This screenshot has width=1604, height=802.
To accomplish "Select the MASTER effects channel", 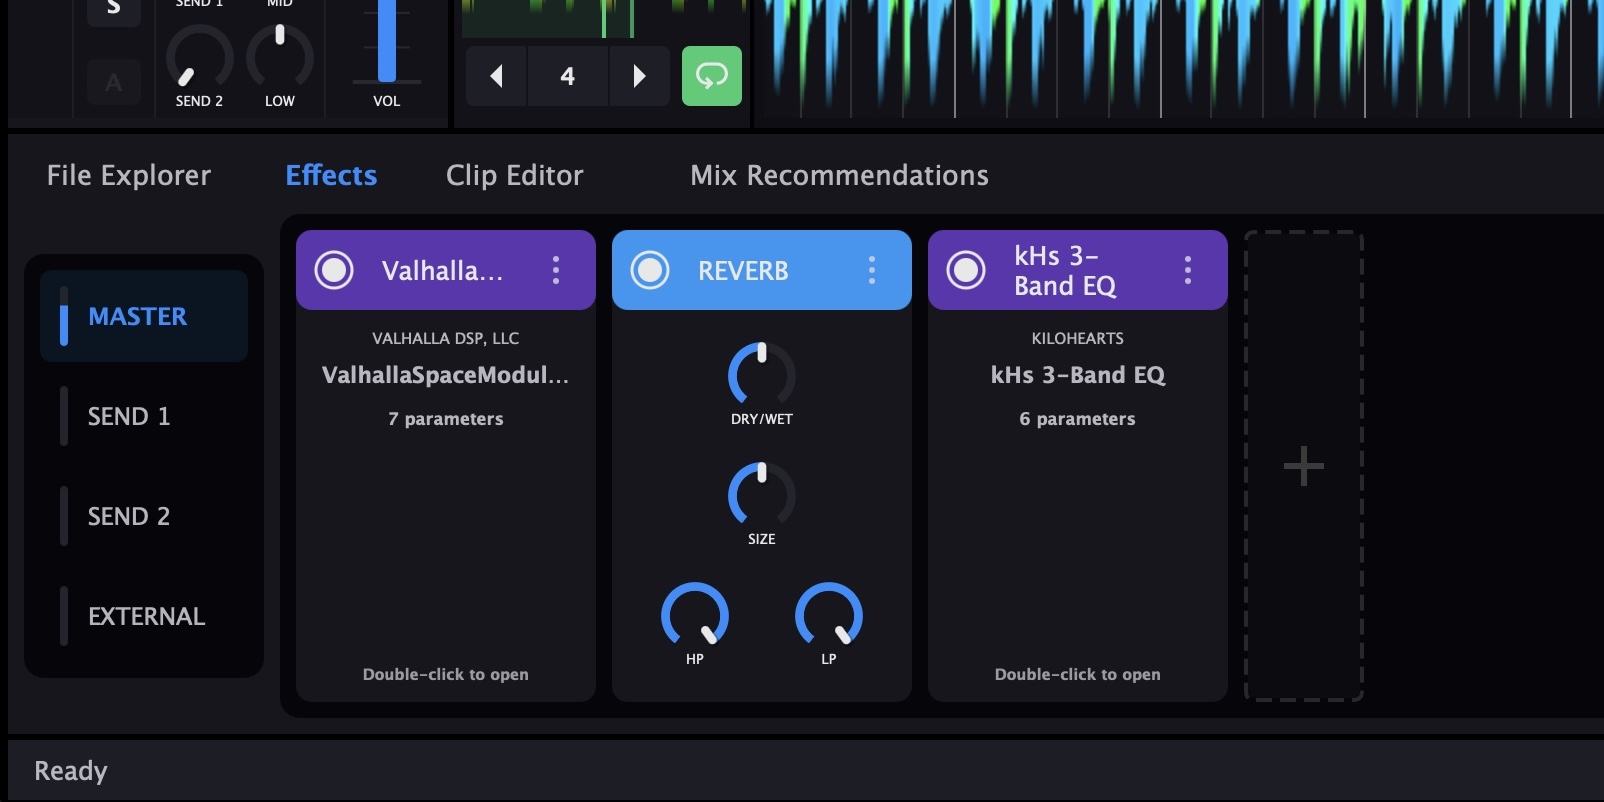I will tap(144, 316).
